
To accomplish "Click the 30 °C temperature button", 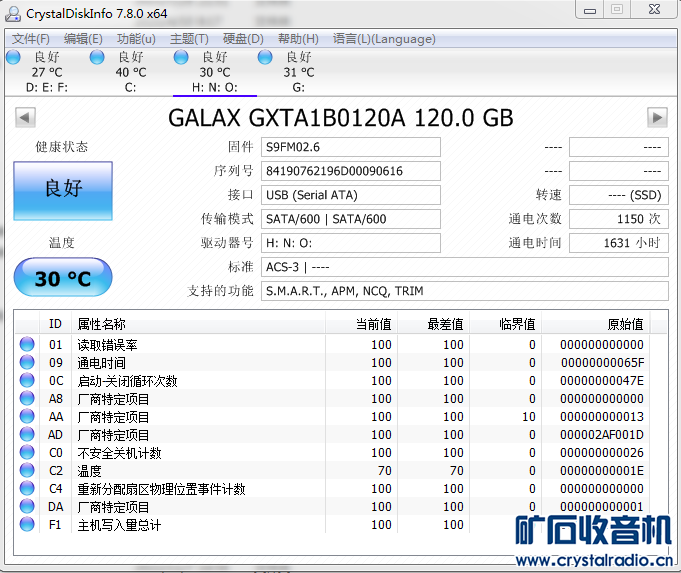I will tap(63, 278).
